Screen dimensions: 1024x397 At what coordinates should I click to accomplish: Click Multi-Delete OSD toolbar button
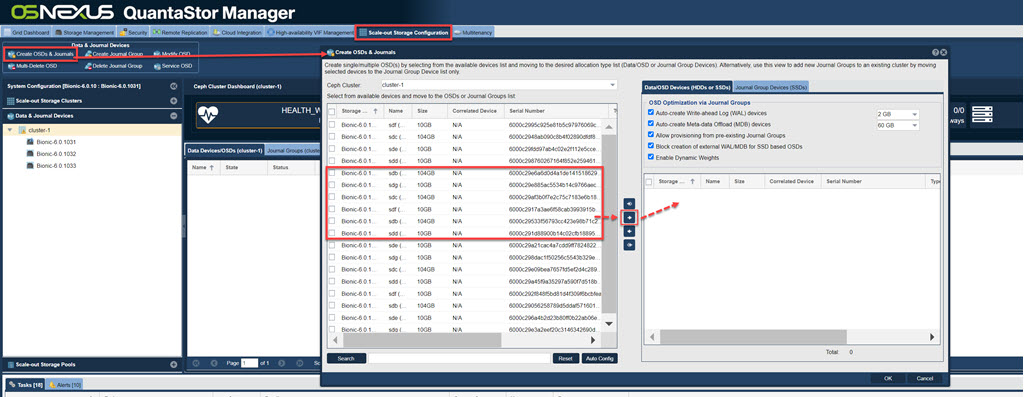point(33,66)
